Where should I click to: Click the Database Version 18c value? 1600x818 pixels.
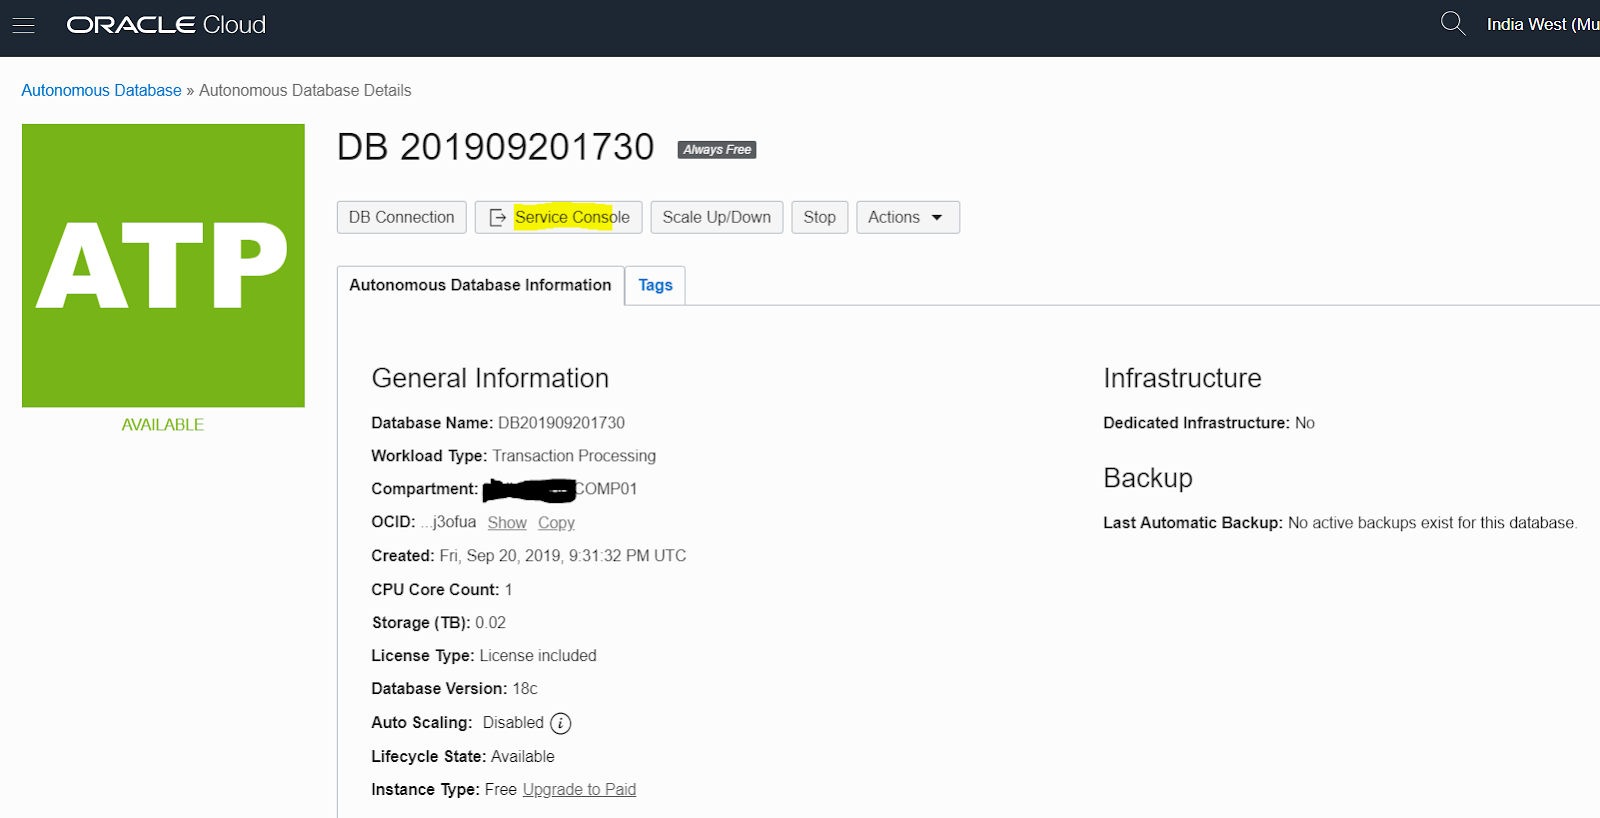tap(525, 688)
